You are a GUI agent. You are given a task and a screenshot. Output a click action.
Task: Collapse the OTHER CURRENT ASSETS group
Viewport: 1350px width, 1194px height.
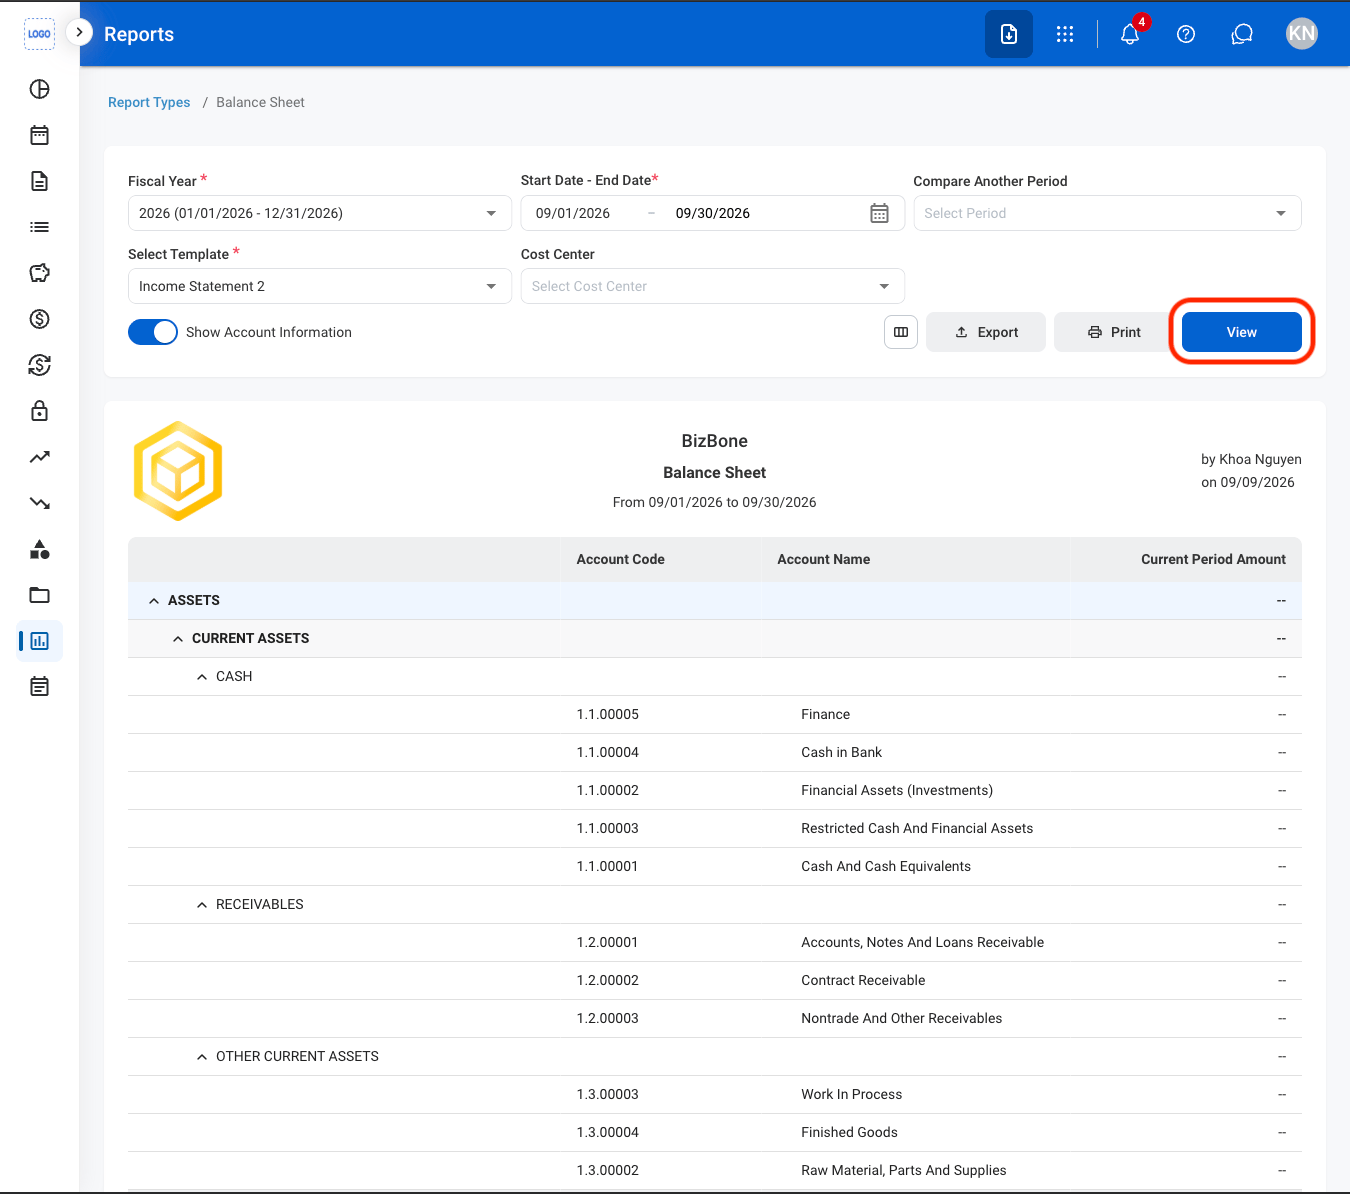tap(202, 1057)
